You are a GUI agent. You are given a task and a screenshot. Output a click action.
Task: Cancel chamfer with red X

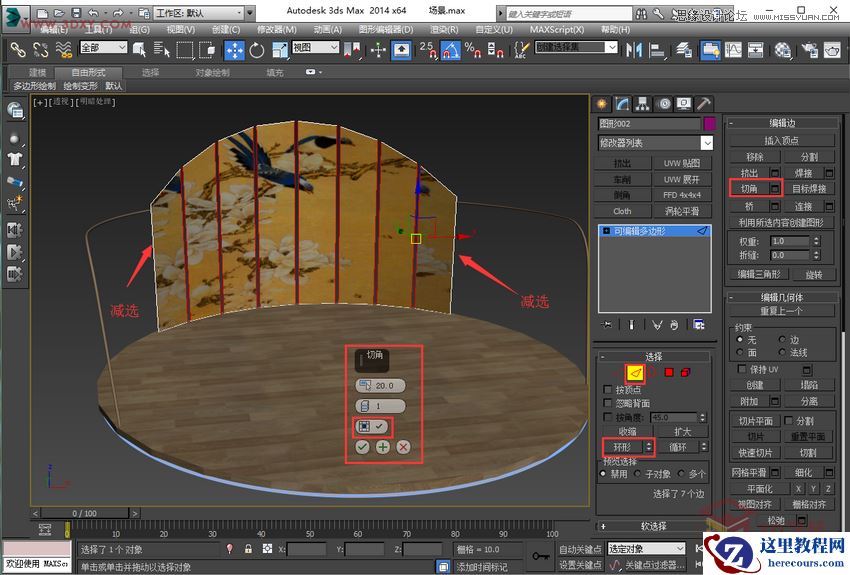(x=403, y=447)
